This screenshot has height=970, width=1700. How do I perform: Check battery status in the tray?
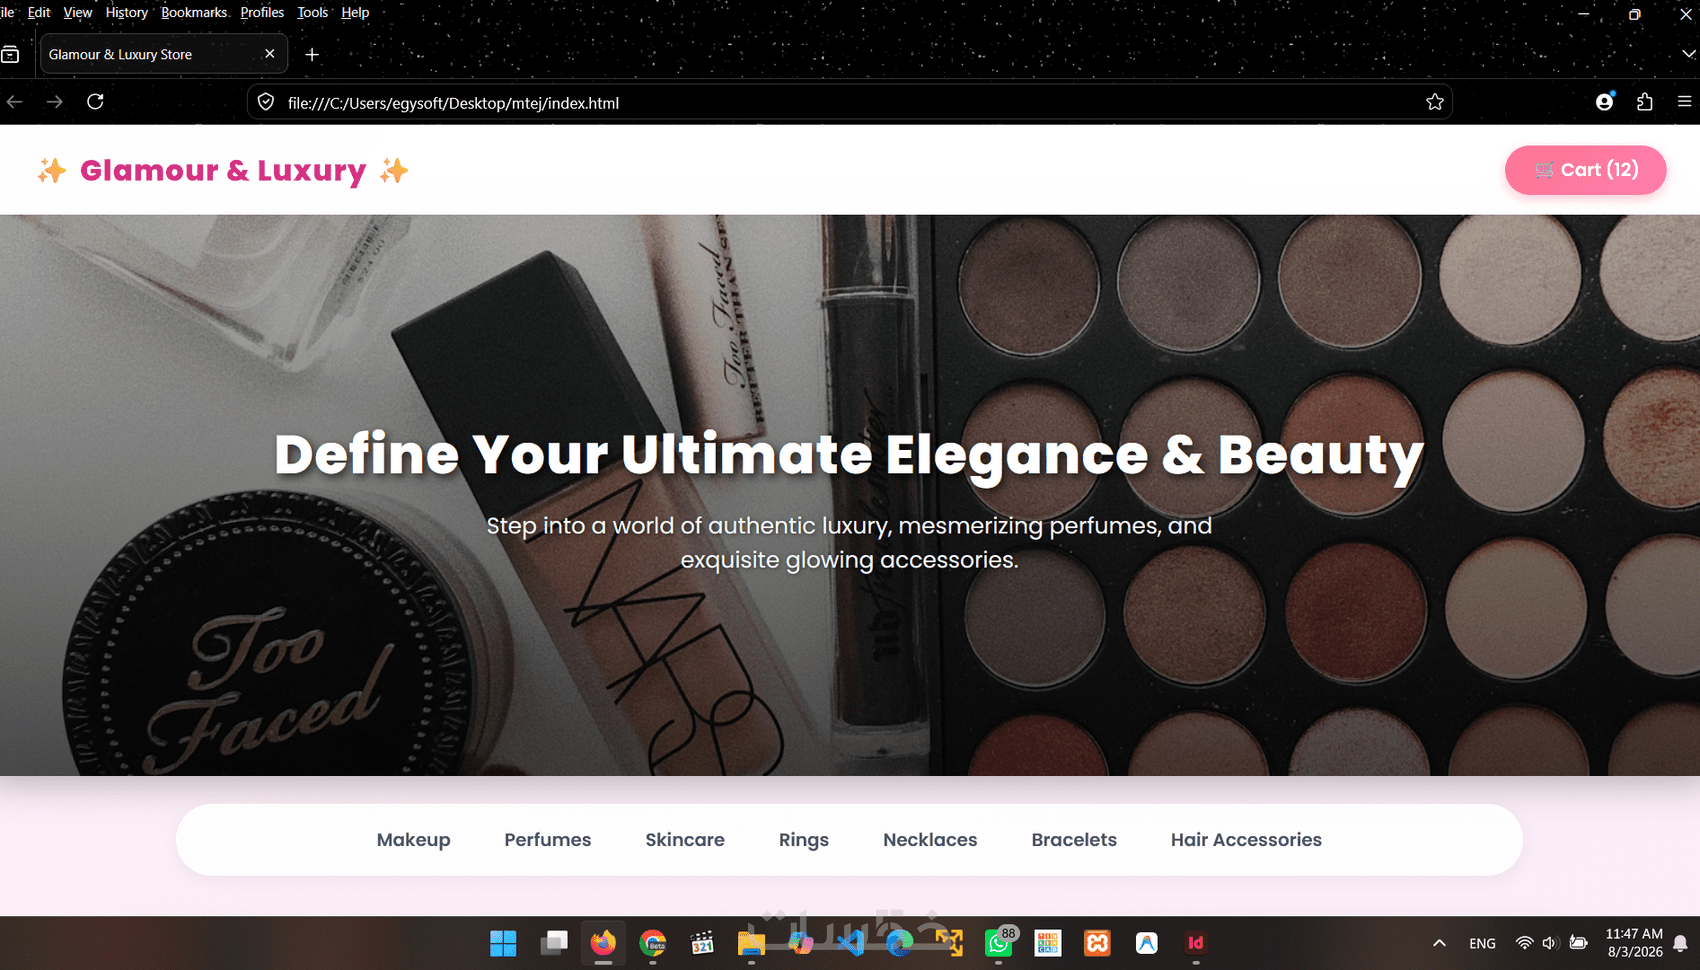(1578, 943)
